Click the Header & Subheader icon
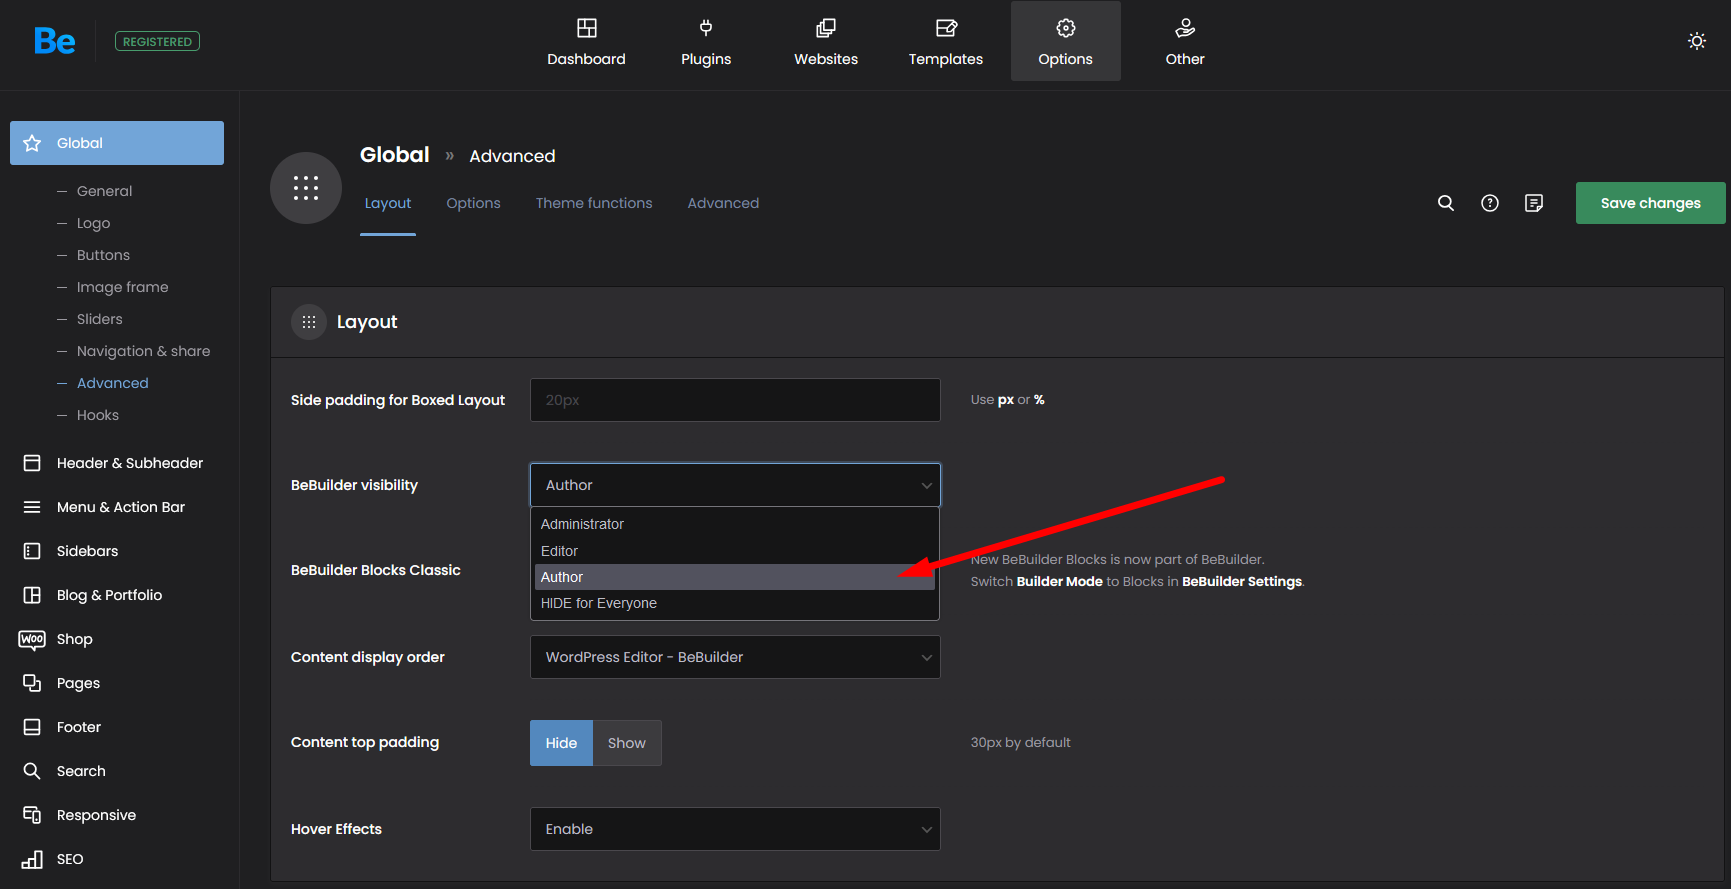Screen dimensions: 1731x889 (x=32, y=463)
